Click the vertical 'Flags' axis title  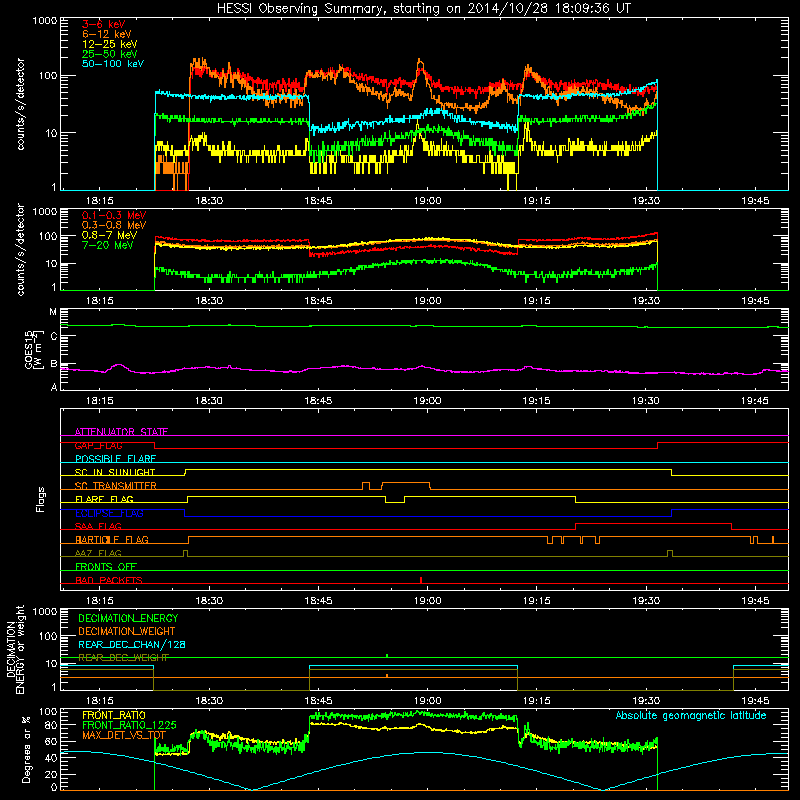pyautogui.click(x=41, y=499)
